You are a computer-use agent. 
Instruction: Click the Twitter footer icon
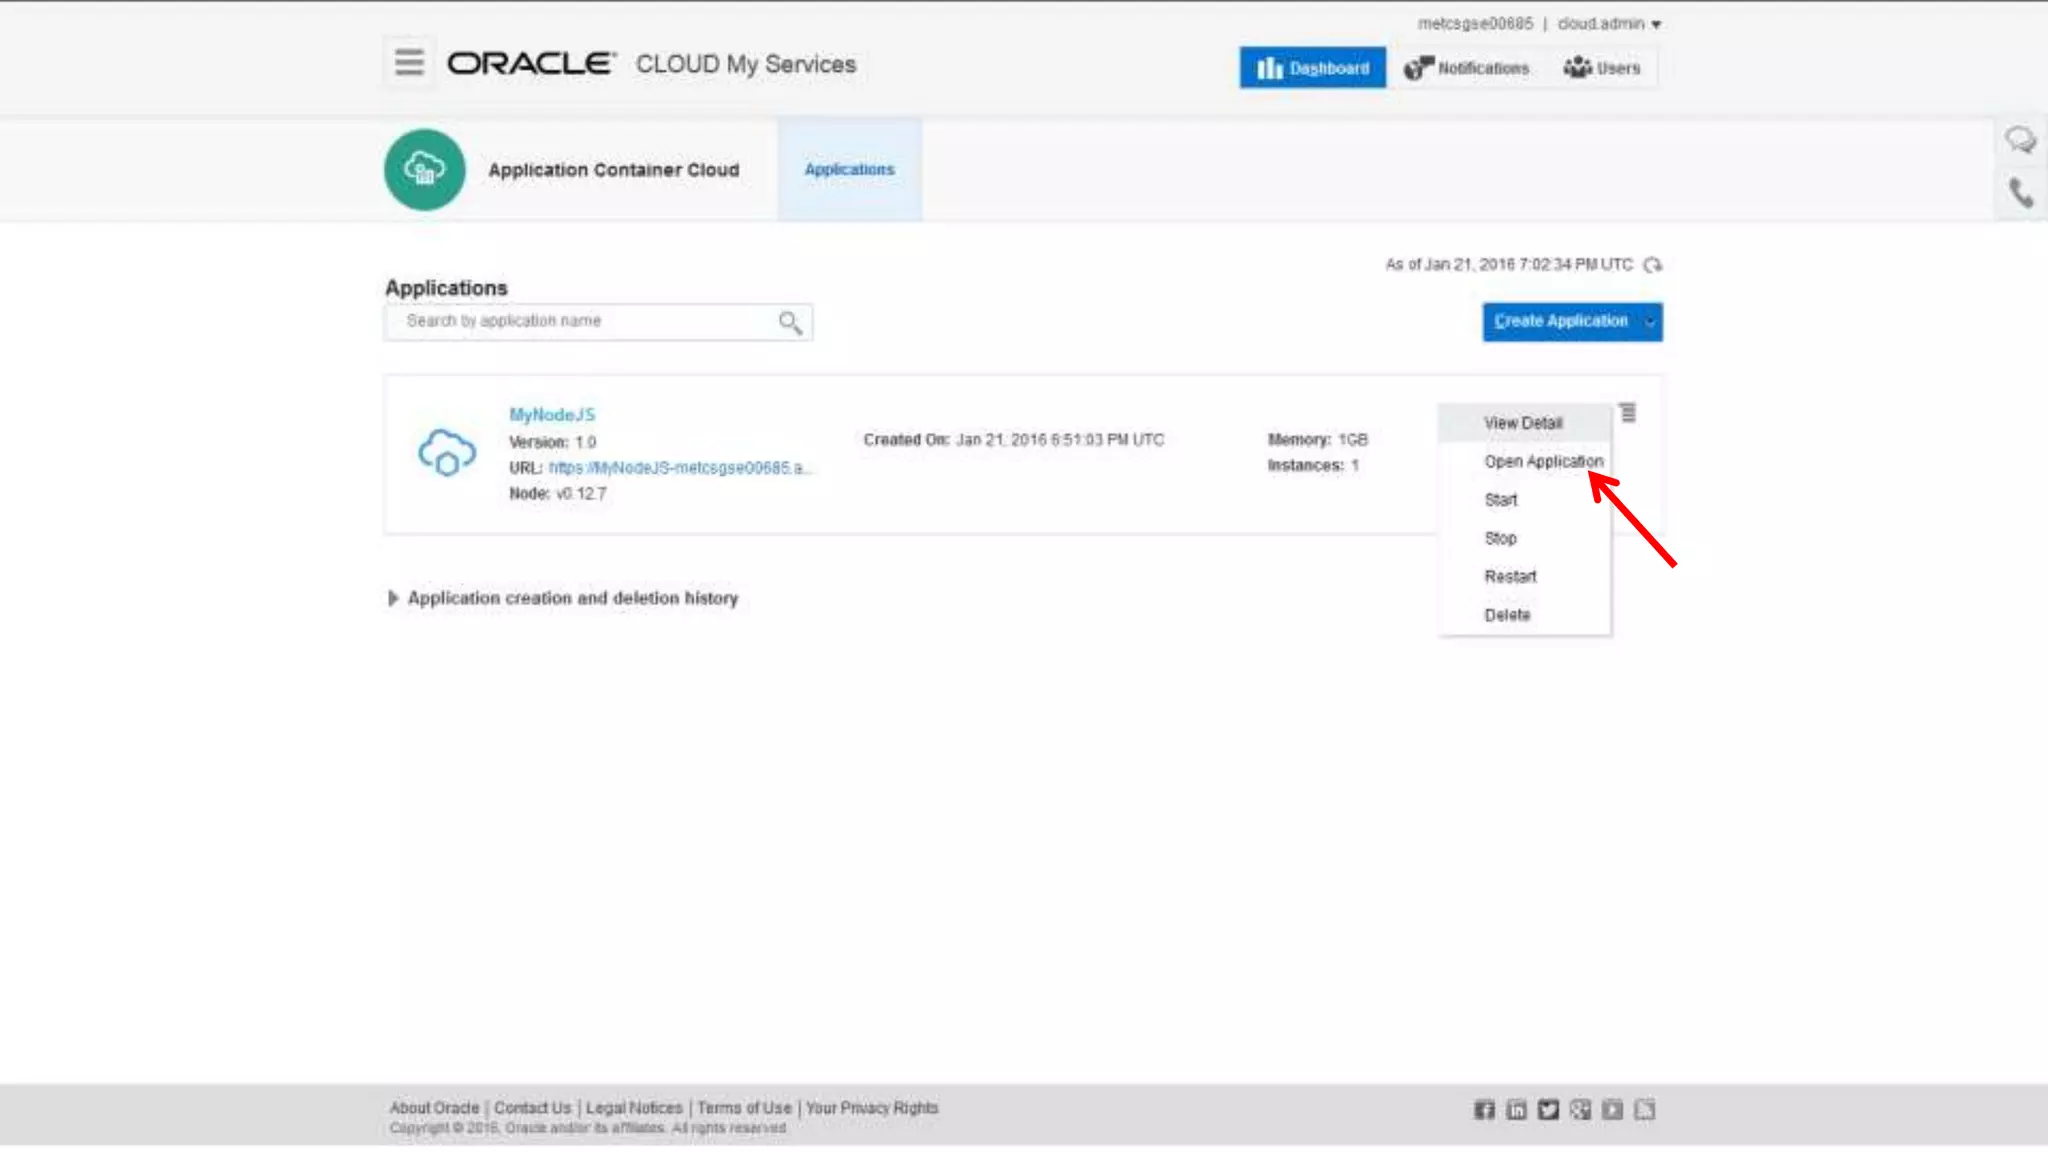pos(1548,1110)
